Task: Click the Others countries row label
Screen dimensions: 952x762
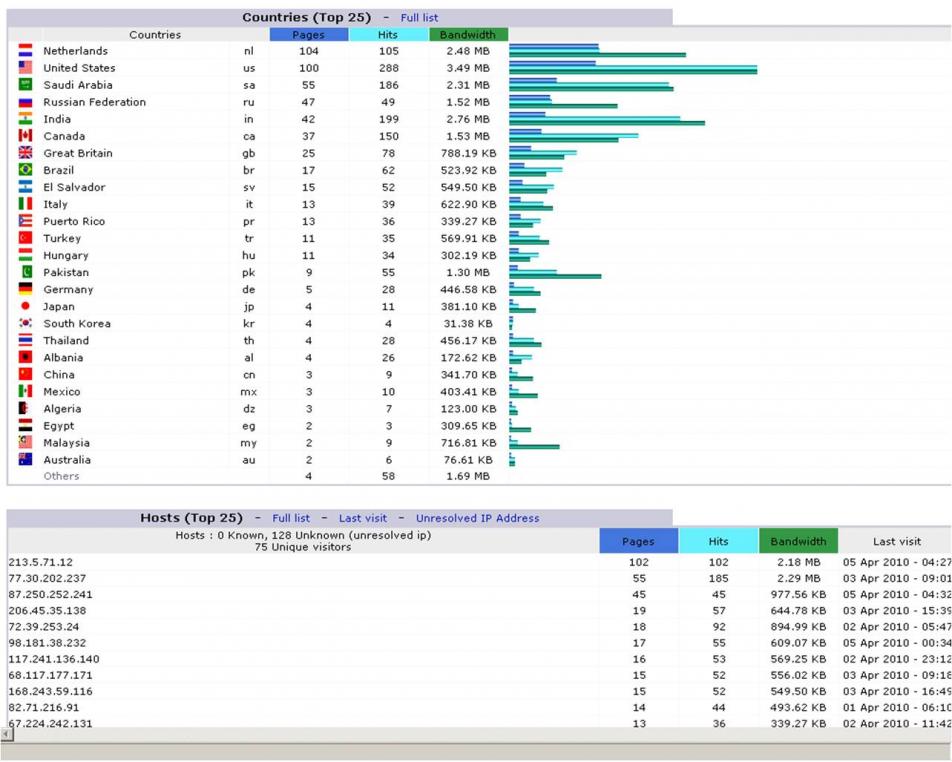Action: [x=61, y=476]
